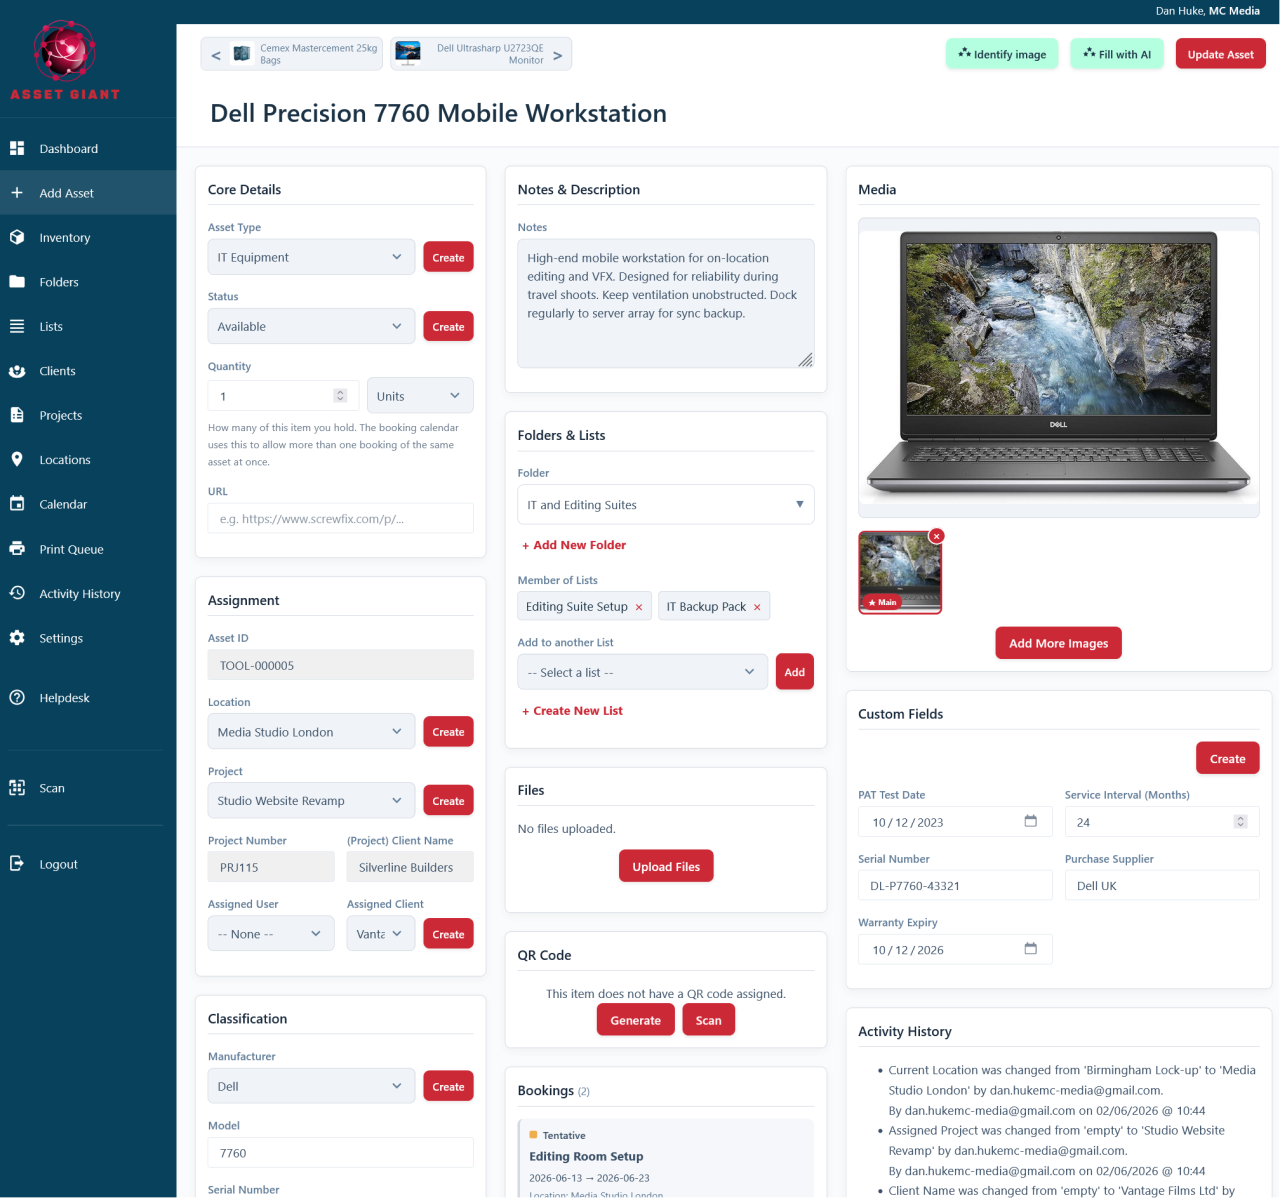Go to previous asset Cemex Mastercement
Image resolution: width=1280 pixels, height=1198 pixels.
(x=292, y=54)
